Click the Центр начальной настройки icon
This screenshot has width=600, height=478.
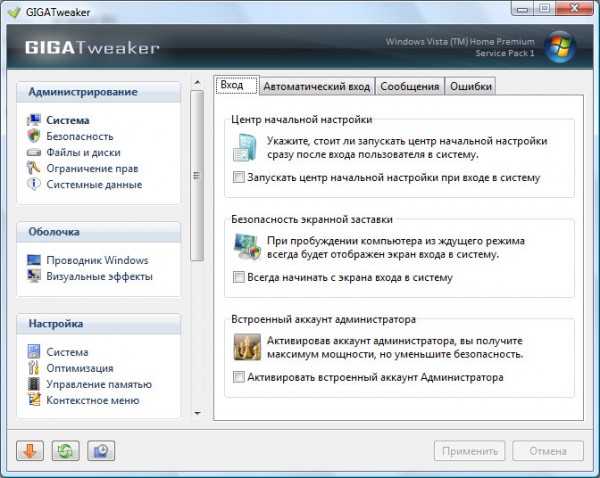click(x=245, y=147)
